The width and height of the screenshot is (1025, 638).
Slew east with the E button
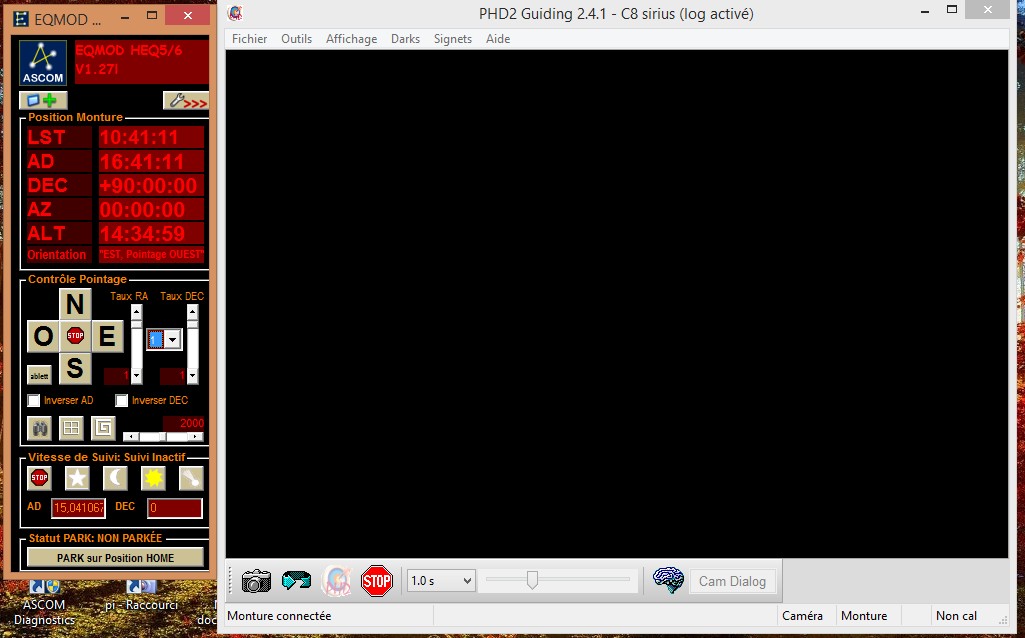[107, 337]
